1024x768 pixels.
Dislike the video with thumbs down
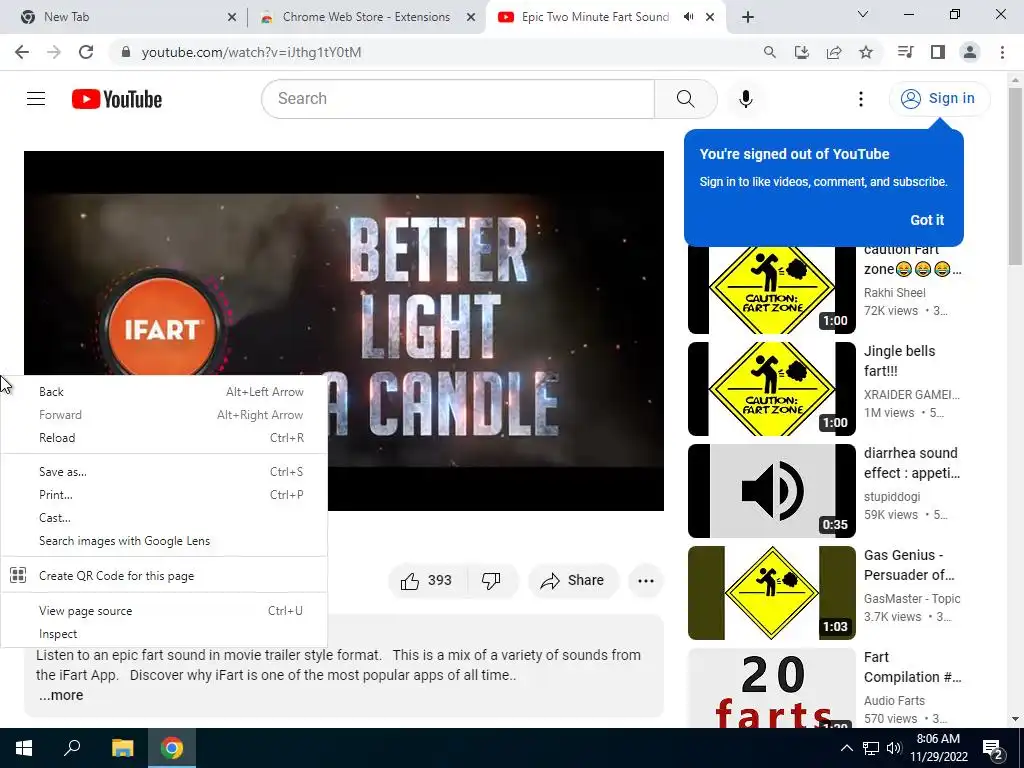(492, 580)
